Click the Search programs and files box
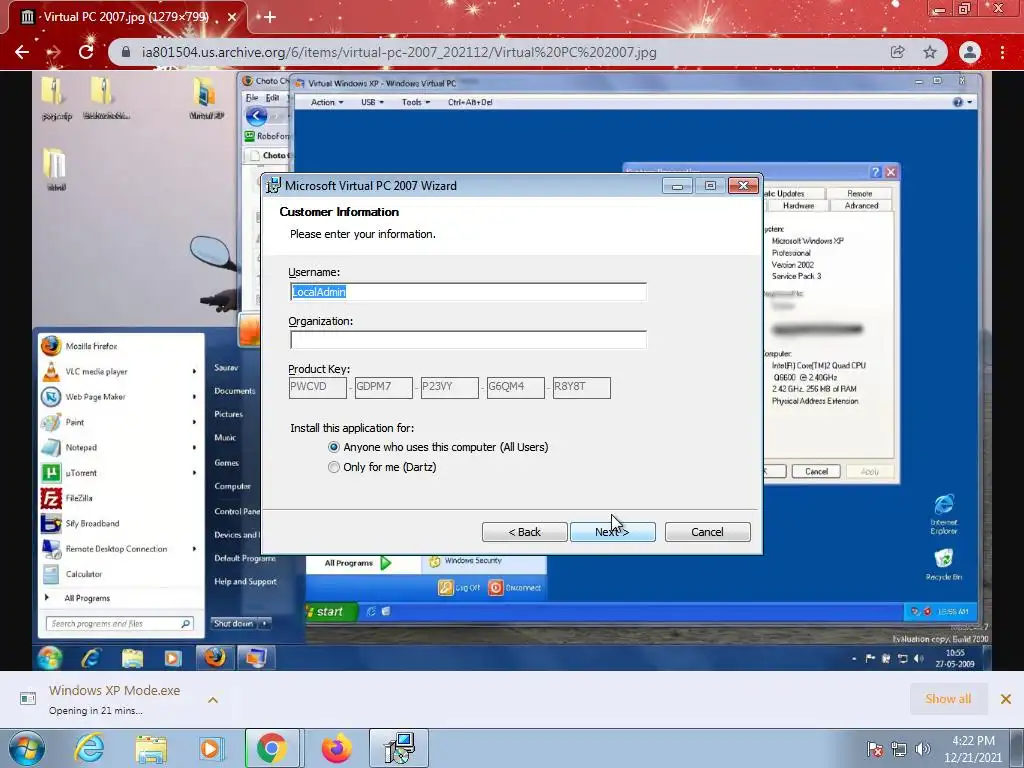Viewport: 1024px width, 768px height. point(120,624)
